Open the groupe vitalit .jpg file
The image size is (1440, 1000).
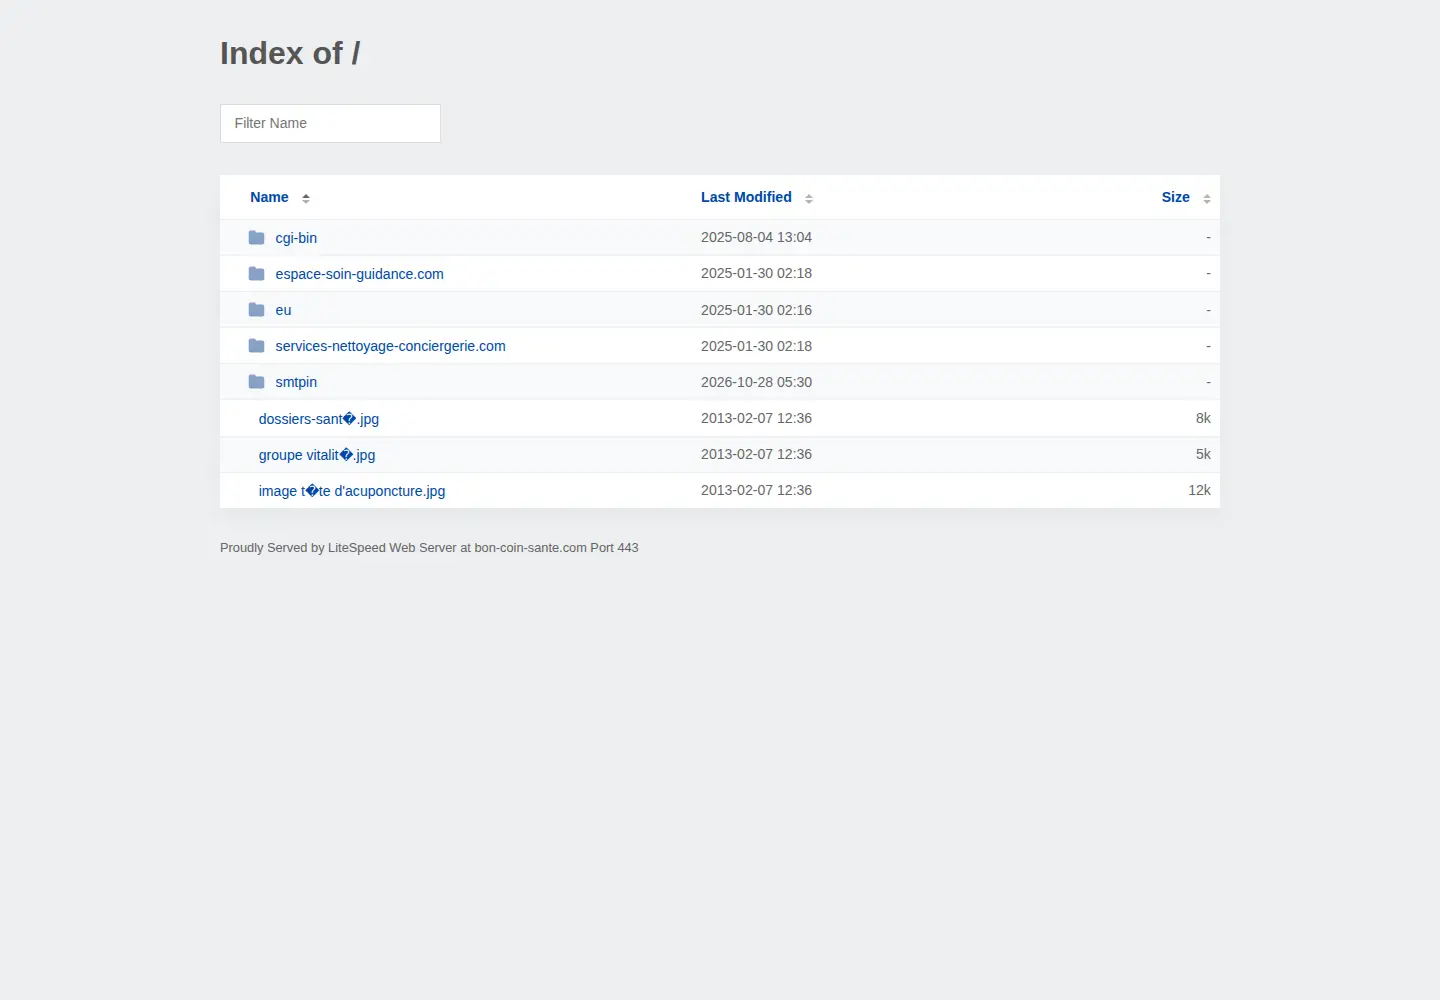317,455
